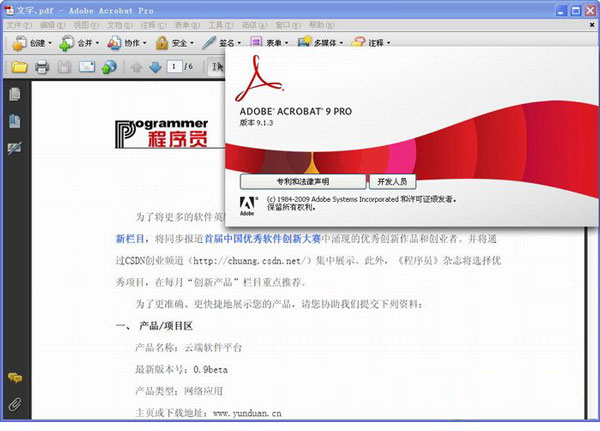
Task: Open the 文档 (Document) menu
Action: (120, 25)
